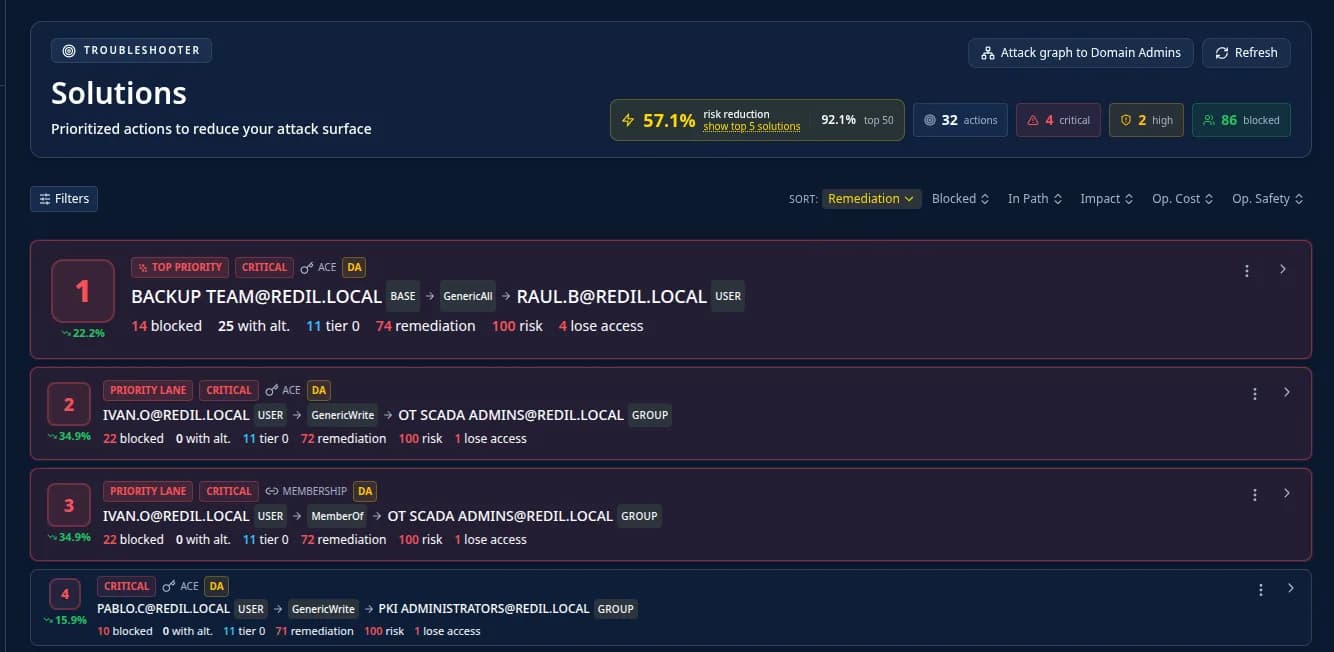This screenshot has width=1334, height=652.
Task: Select the rank 1 priority number badge
Action: [83, 291]
